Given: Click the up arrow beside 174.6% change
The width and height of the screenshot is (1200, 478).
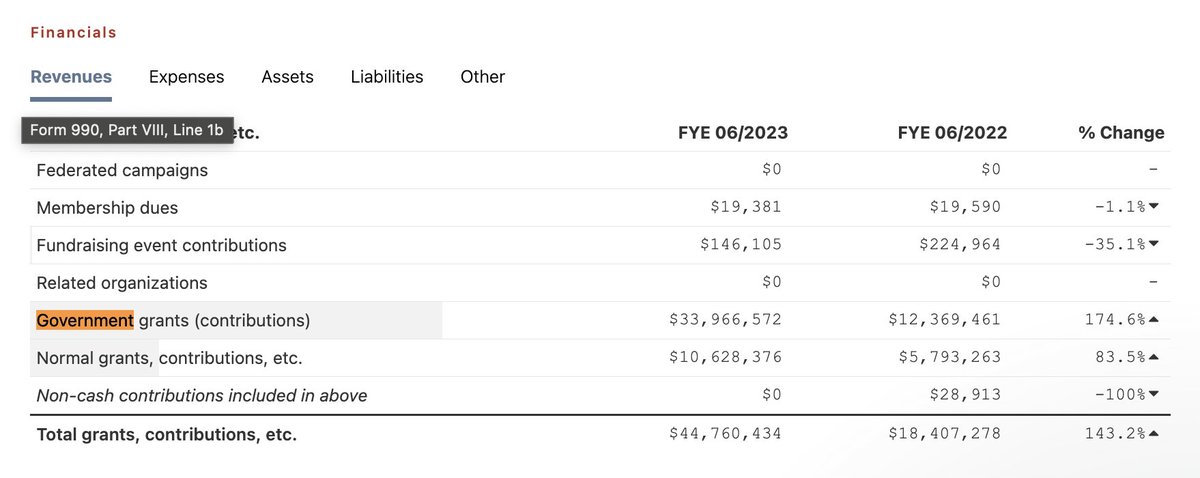Looking at the screenshot, I should [x=1154, y=320].
